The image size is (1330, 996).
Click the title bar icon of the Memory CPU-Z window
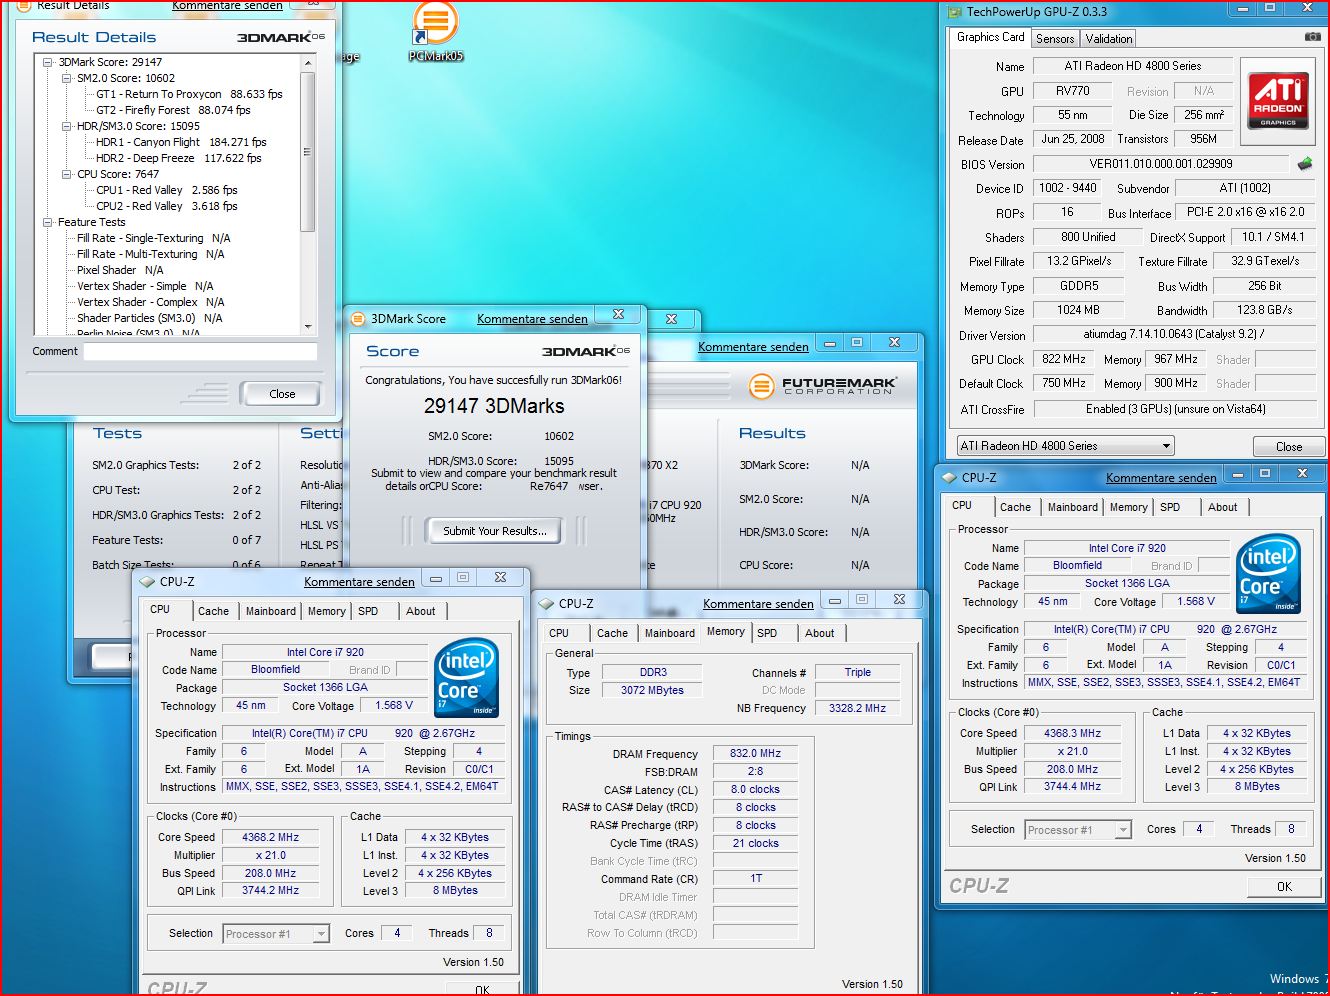tap(546, 604)
